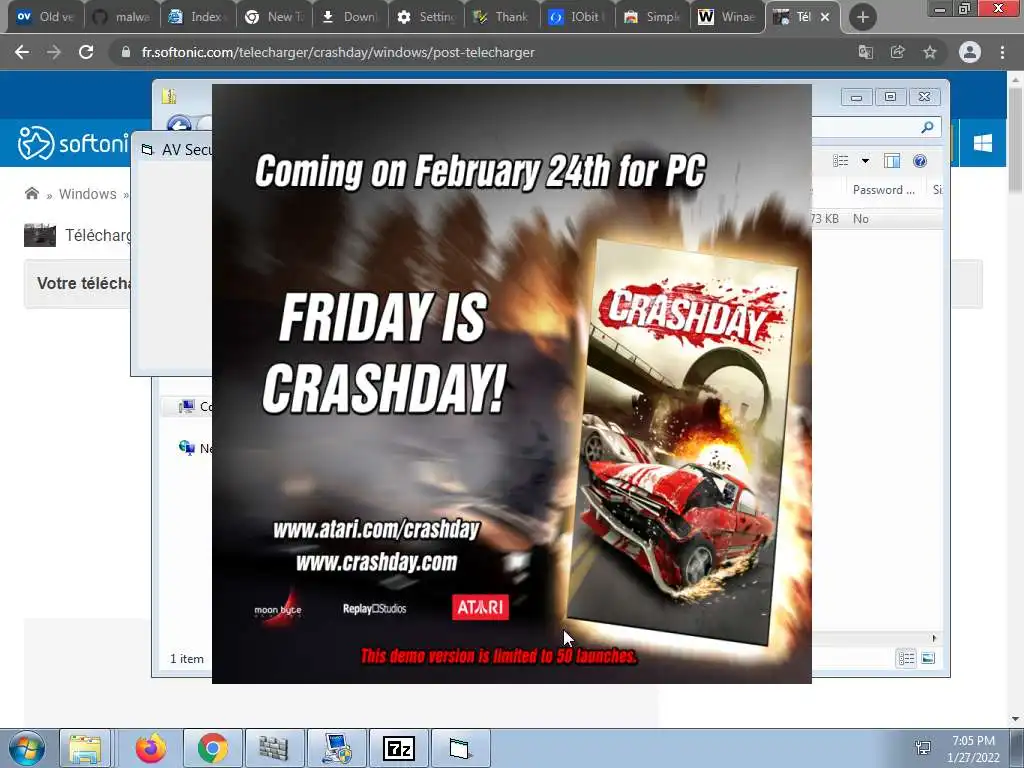1024x768 pixels.
Task: Open the Downl browser tab
Action: coord(350,17)
